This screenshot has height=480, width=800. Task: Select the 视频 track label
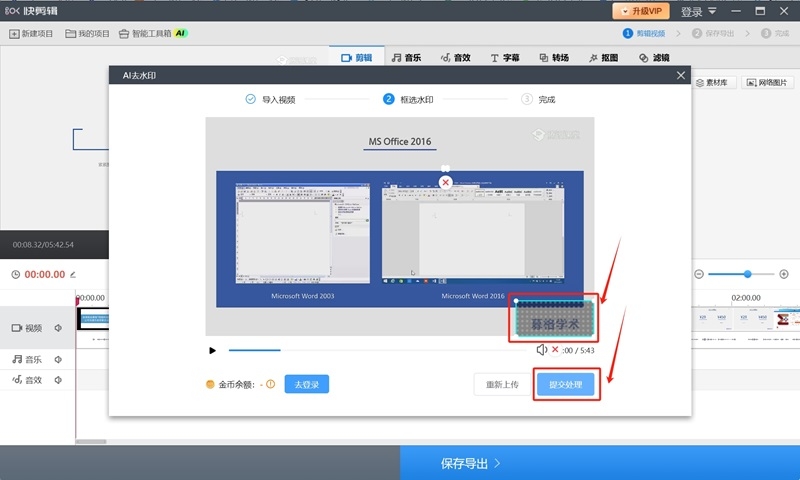(27, 328)
